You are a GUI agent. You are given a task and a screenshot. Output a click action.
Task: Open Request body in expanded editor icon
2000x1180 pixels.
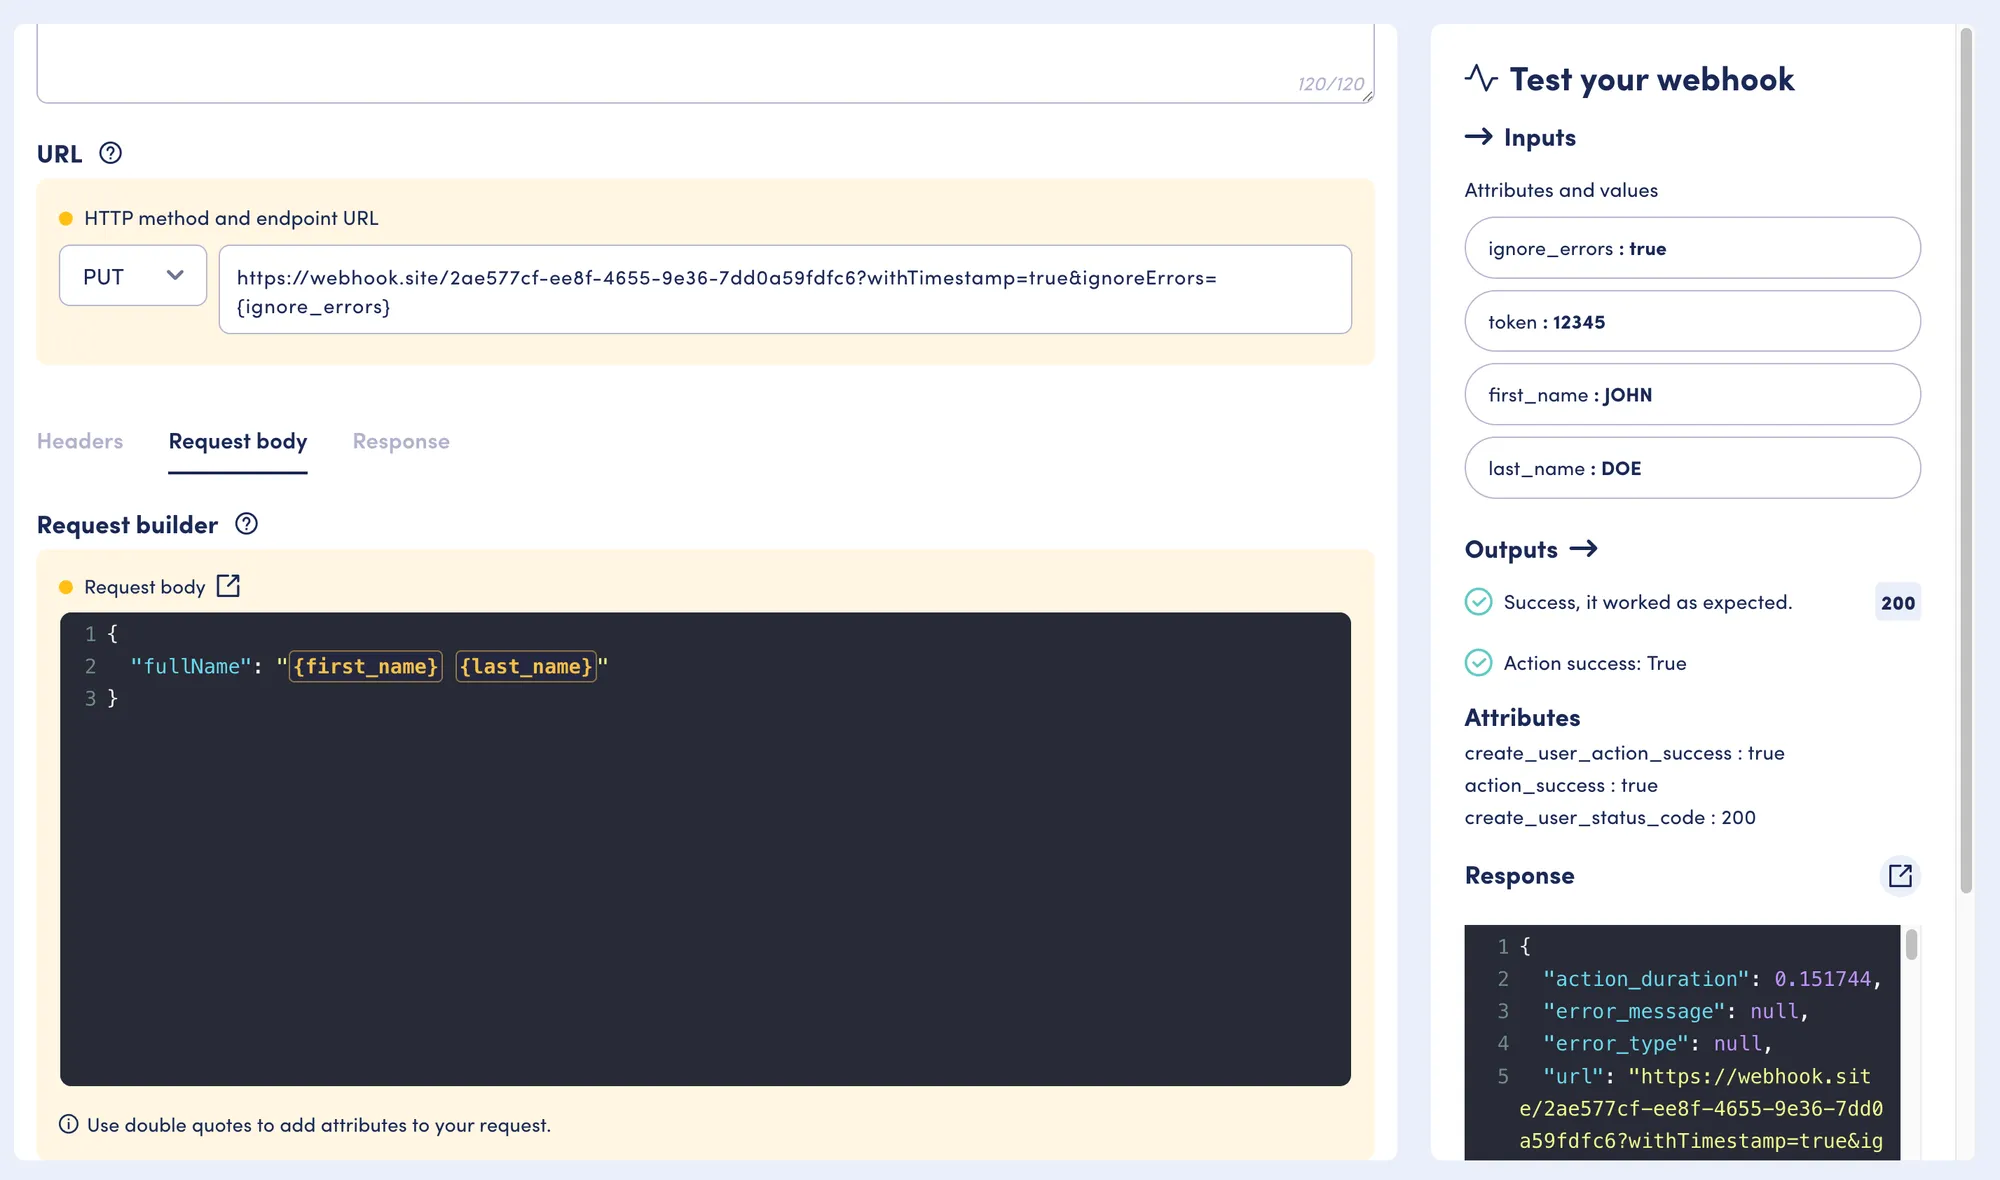point(228,586)
